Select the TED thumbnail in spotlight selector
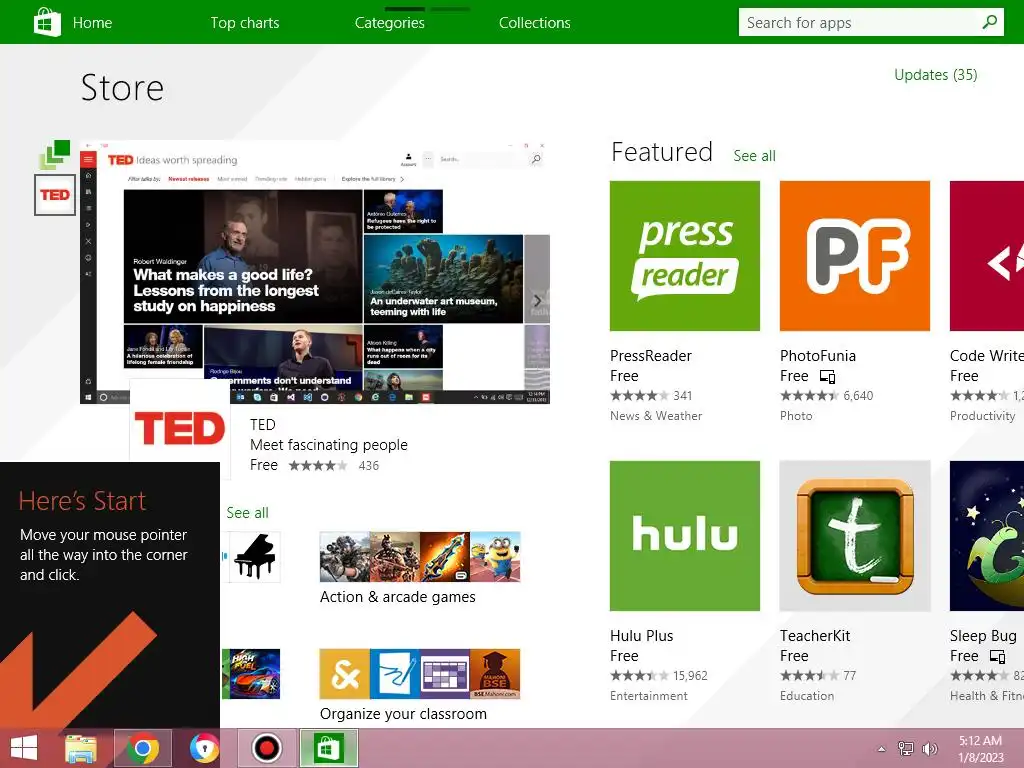Image resolution: width=1024 pixels, height=768 pixels. [x=55, y=195]
